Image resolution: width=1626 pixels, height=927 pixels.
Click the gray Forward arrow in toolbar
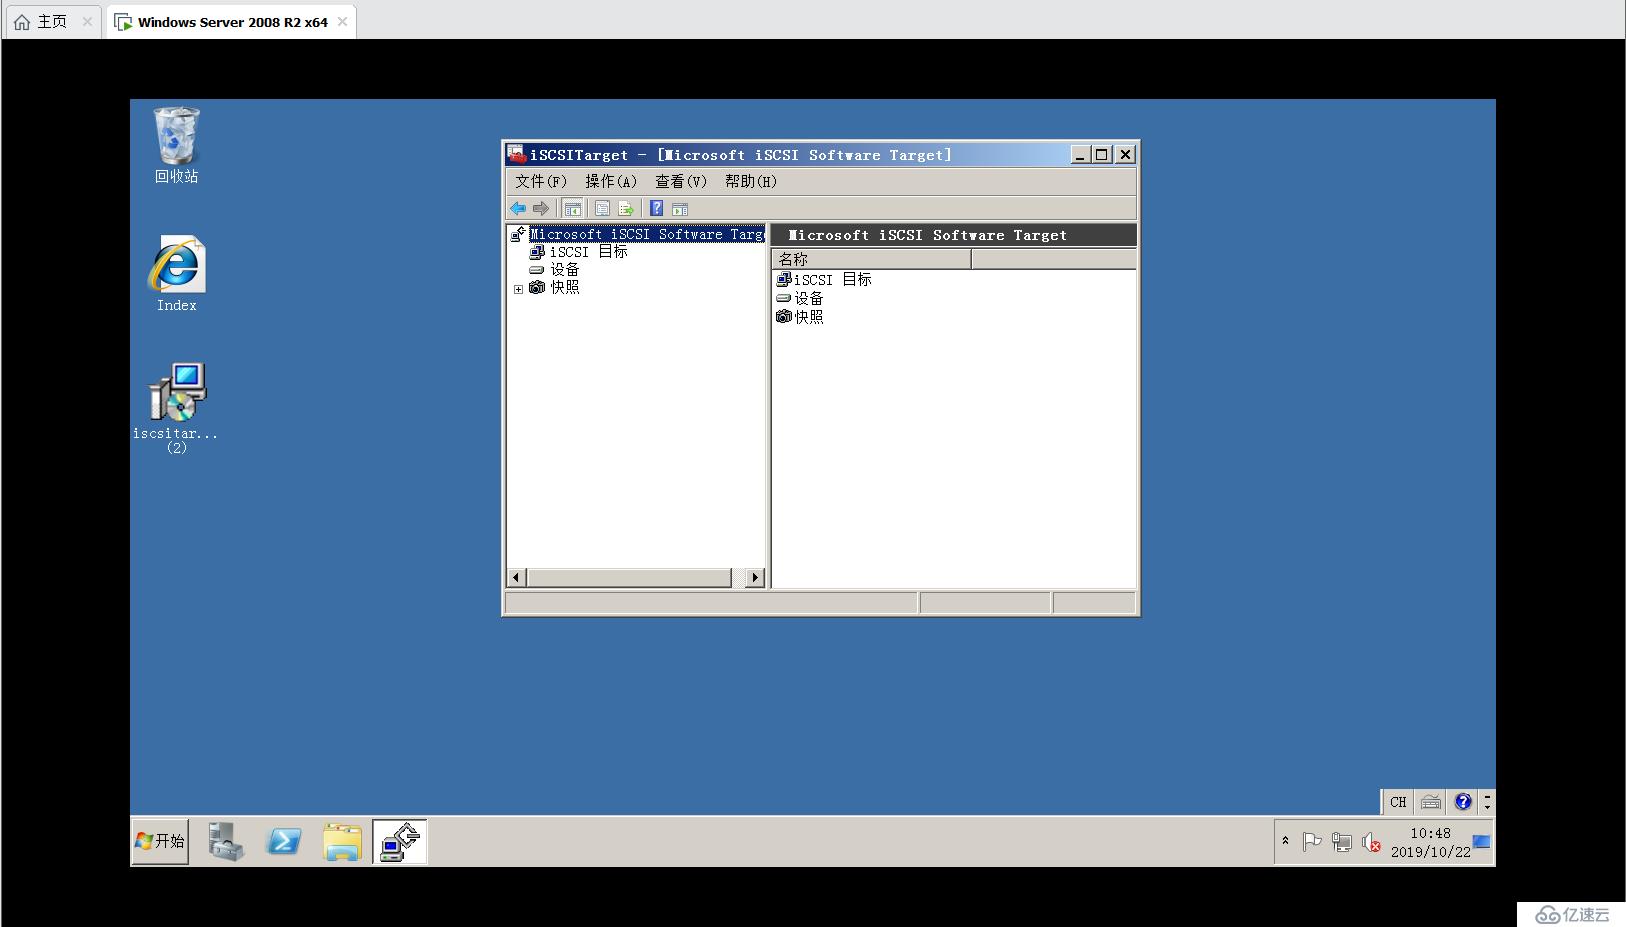541,208
